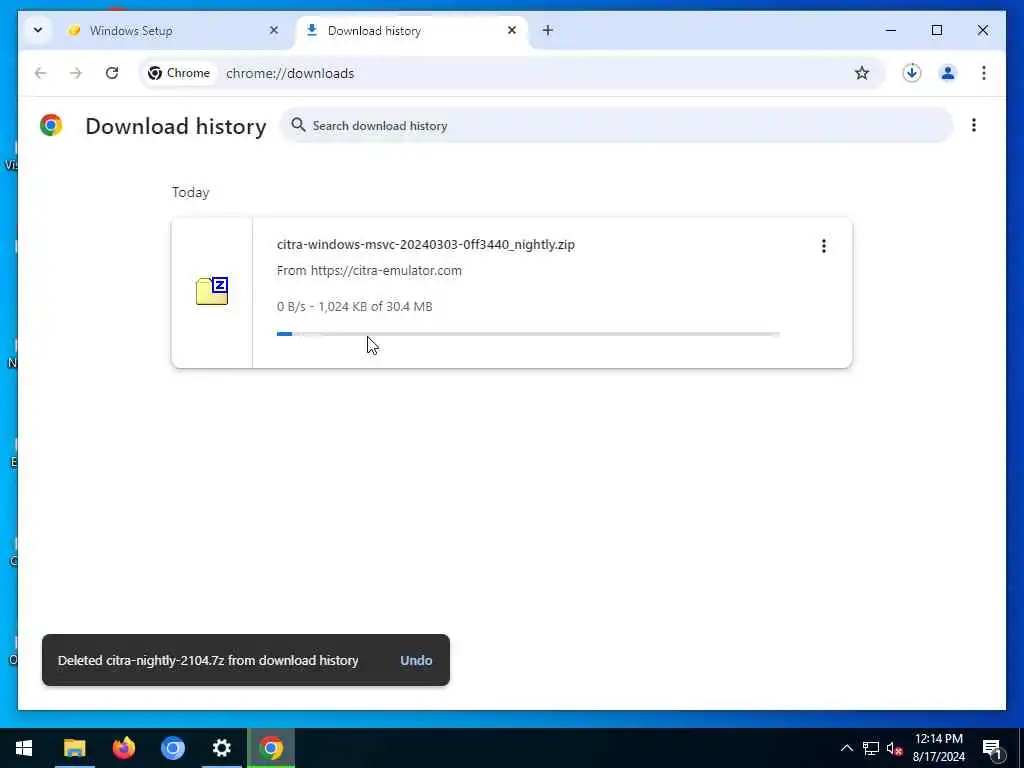The image size is (1024, 768).
Task: Click the muted volume tray icon
Action: pyautogui.click(x=894, y=748)
